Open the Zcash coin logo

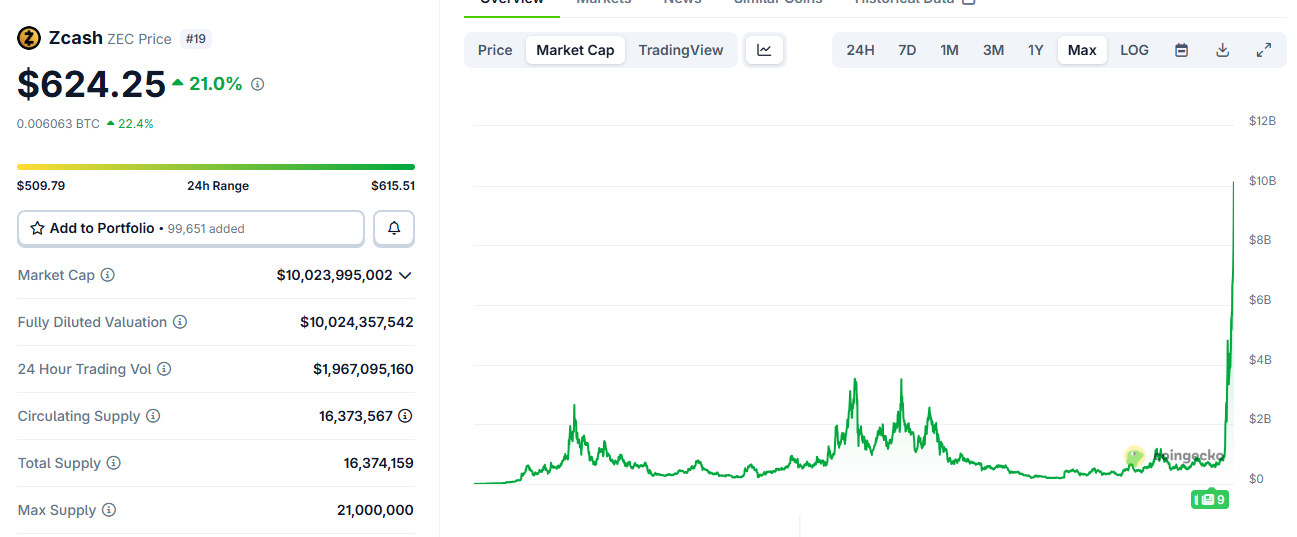(29, 38)
